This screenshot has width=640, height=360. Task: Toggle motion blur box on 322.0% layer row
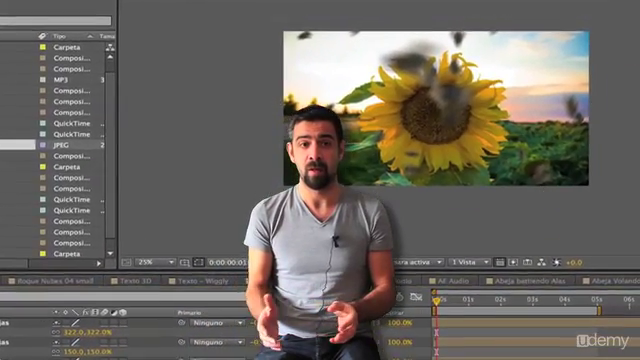pos(104,323)
